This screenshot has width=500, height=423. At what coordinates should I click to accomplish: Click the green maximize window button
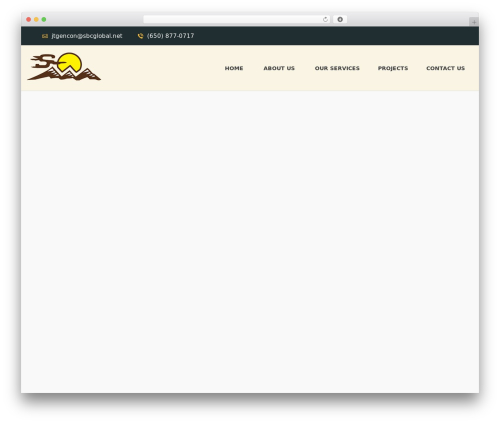(44, 20)
